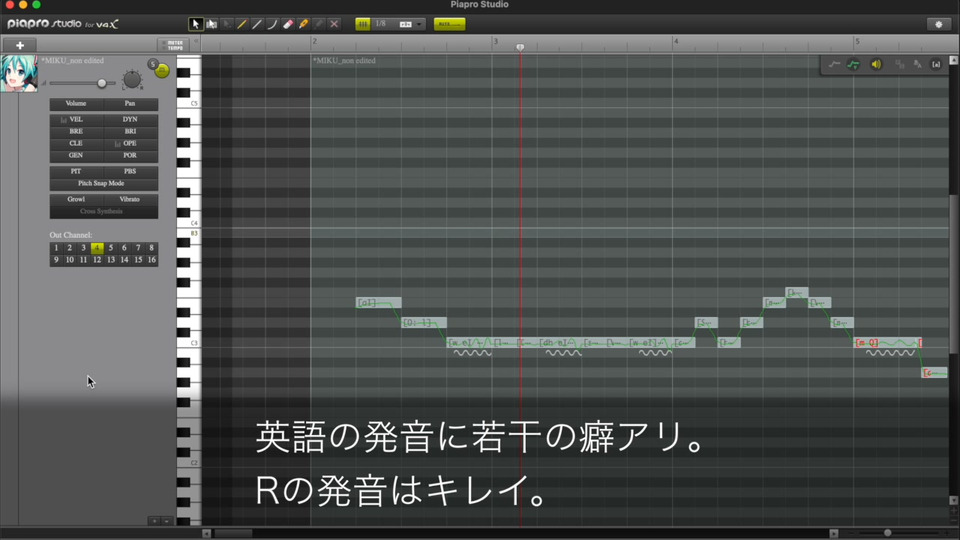Image resolution: width=960 pixels, height=540 pixels.
Task: Select the first note [aI]
Action: [378, 302]
